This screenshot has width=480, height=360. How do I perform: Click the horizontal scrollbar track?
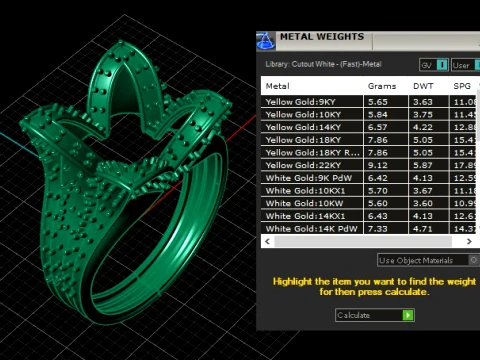[x=363, y=241]
